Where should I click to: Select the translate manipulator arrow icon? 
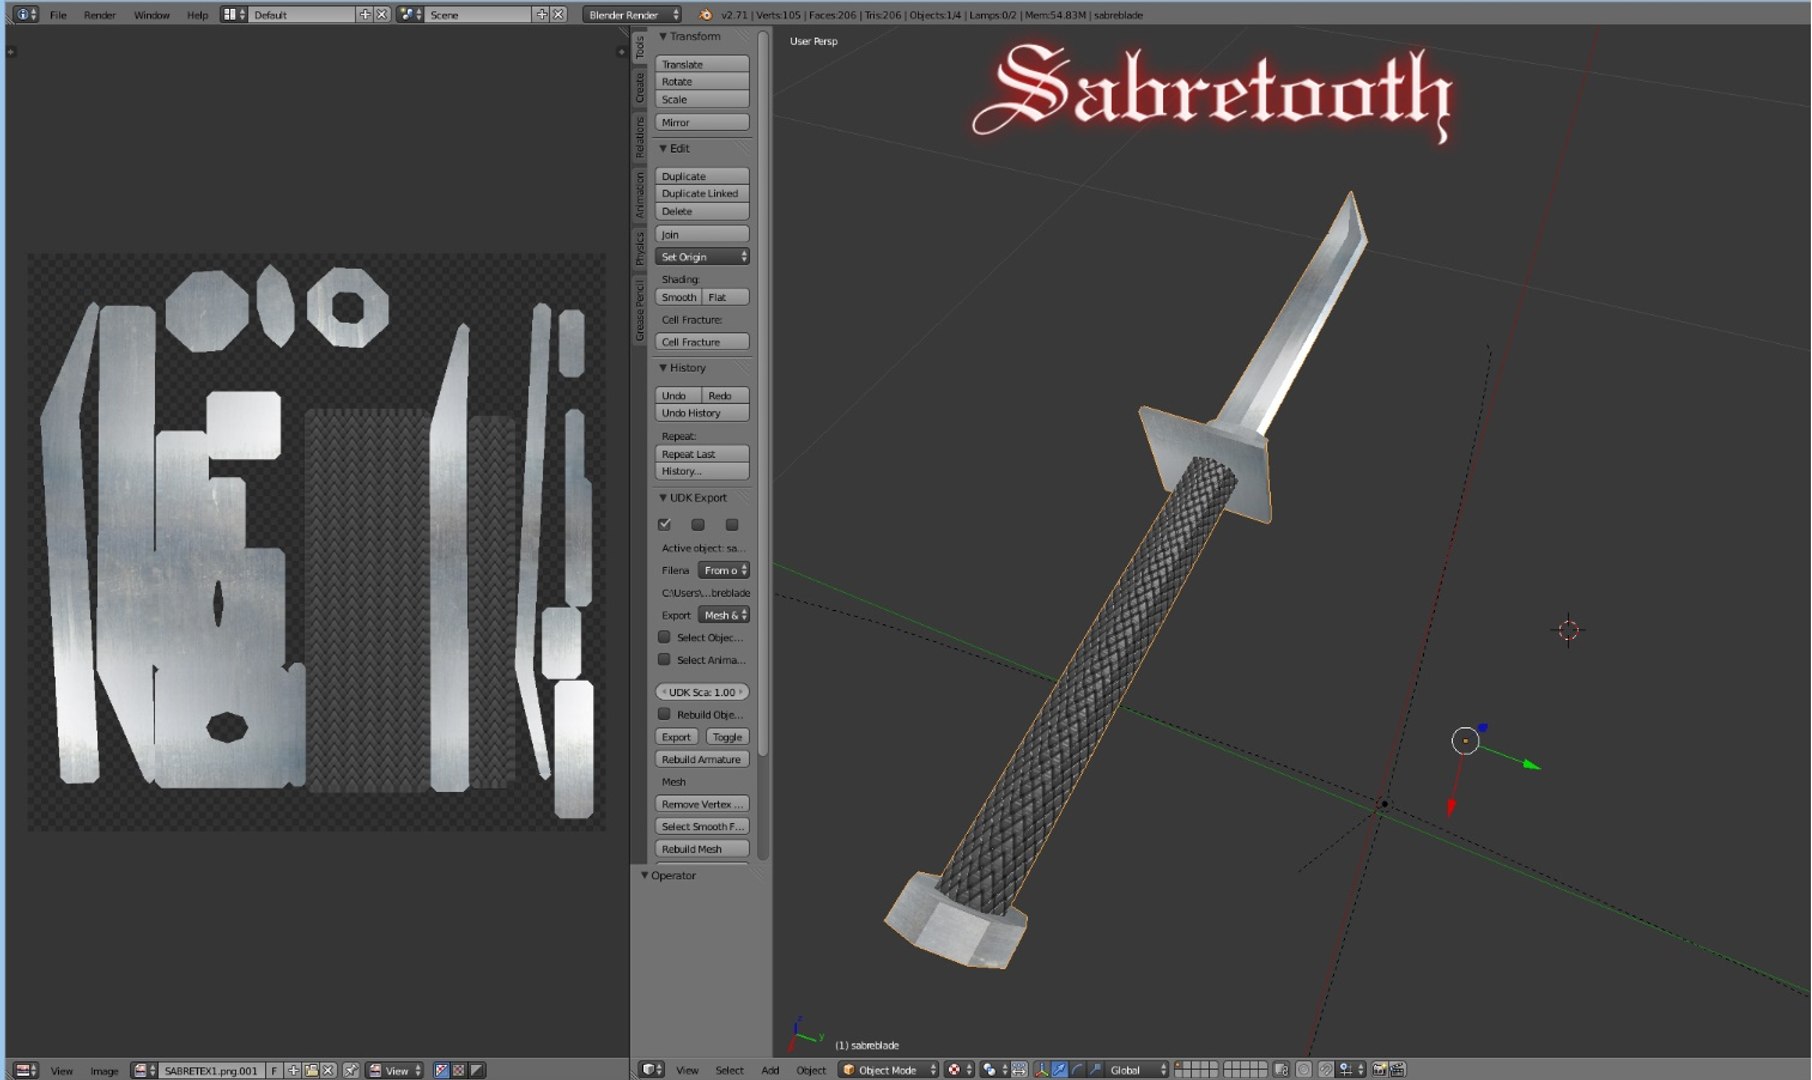click(x=1059, y=1070)
